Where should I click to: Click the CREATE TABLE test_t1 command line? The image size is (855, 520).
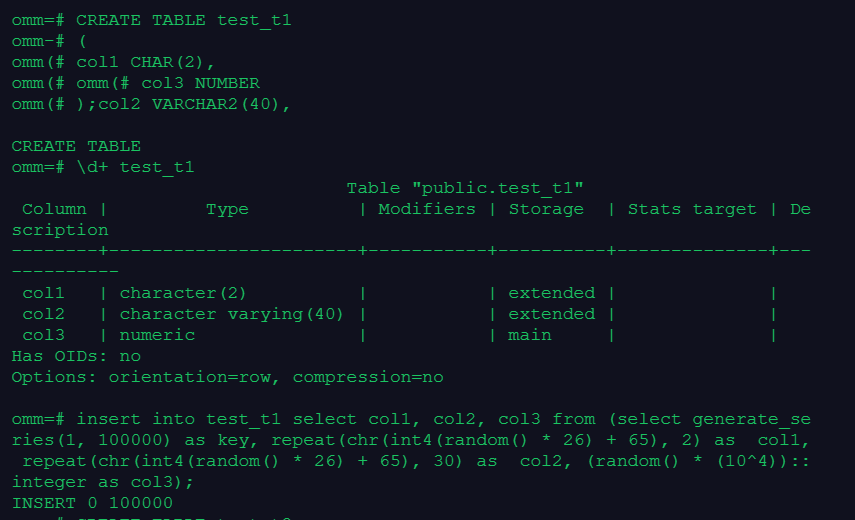(152, 21)
